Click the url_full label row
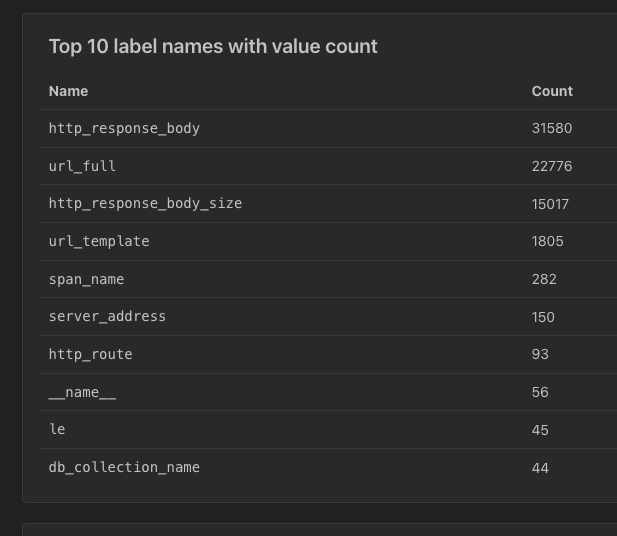This screenshot has height=536, width=617. click(82, 166)
